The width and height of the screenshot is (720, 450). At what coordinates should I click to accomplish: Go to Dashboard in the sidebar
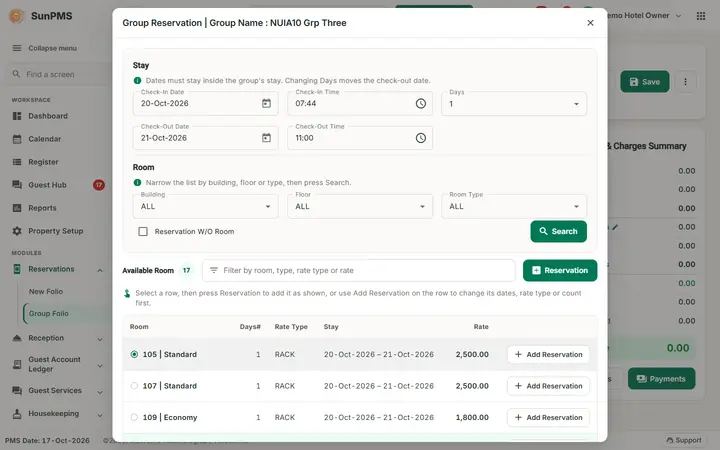[48, 116]
